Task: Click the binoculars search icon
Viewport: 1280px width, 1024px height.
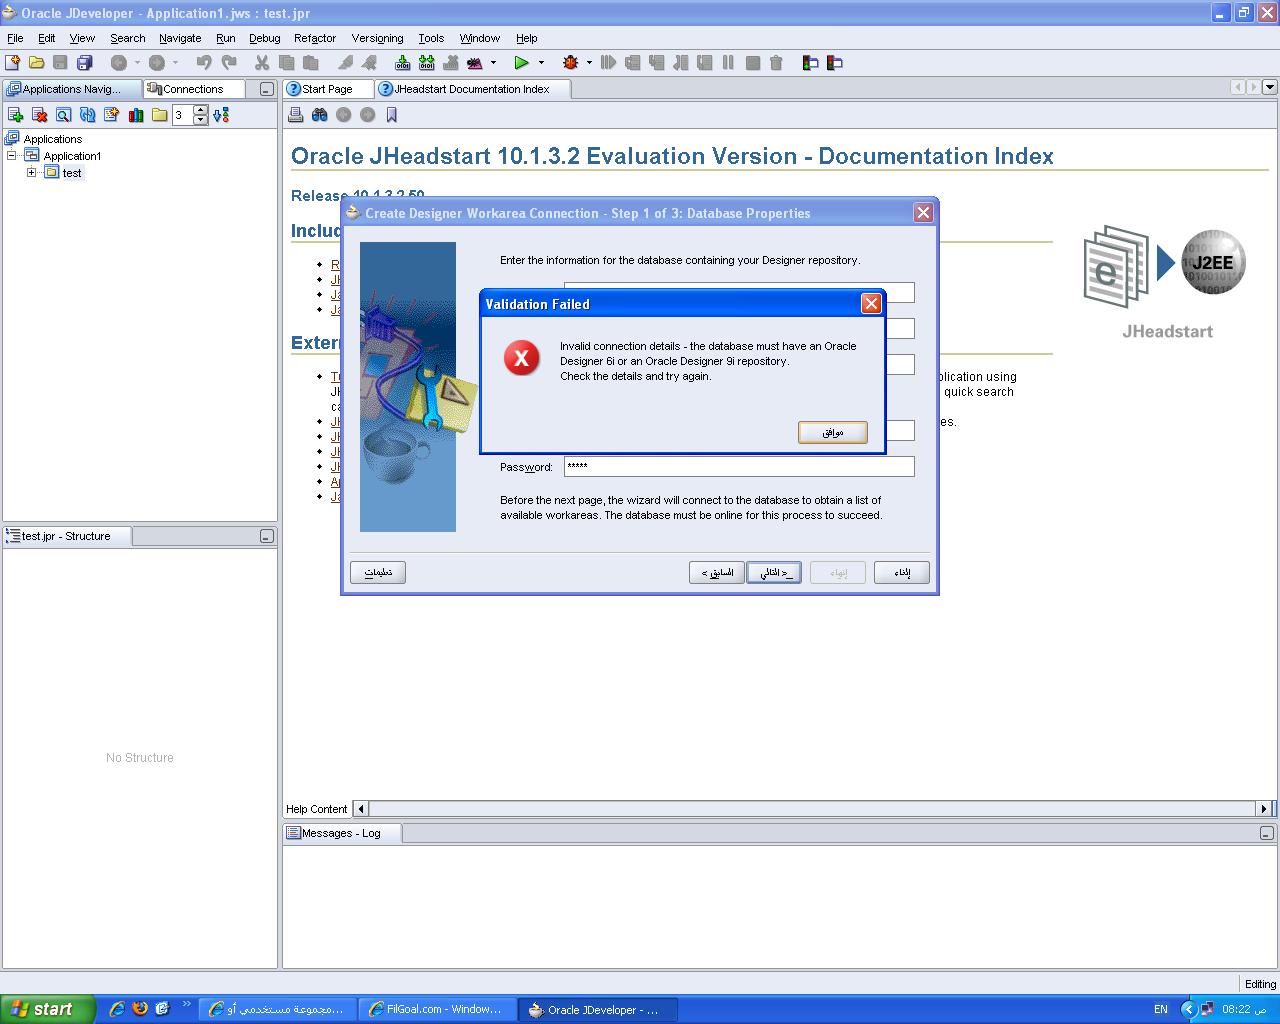Action: point(320,115)
